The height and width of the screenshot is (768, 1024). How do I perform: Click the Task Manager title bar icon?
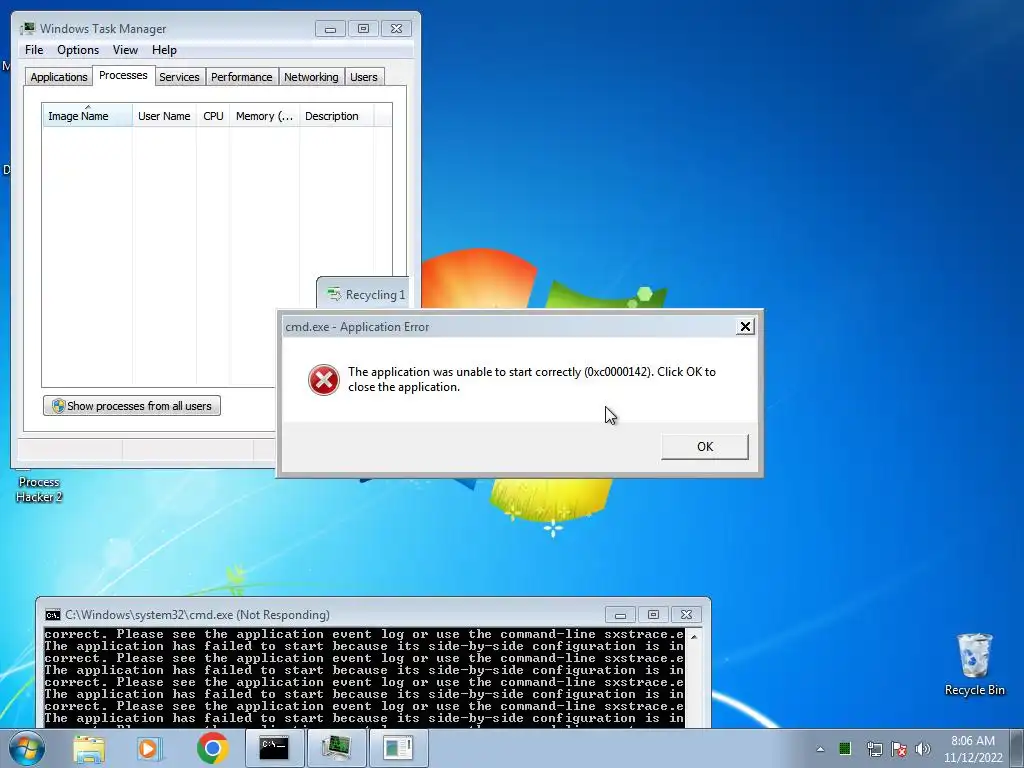(x=27, y=29)
